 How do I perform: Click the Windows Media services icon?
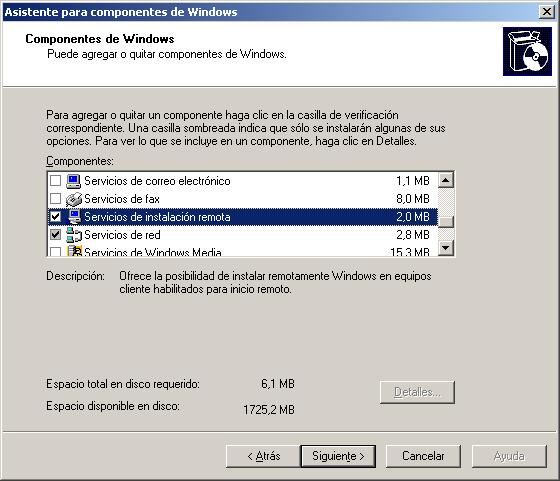pos(75,251)
